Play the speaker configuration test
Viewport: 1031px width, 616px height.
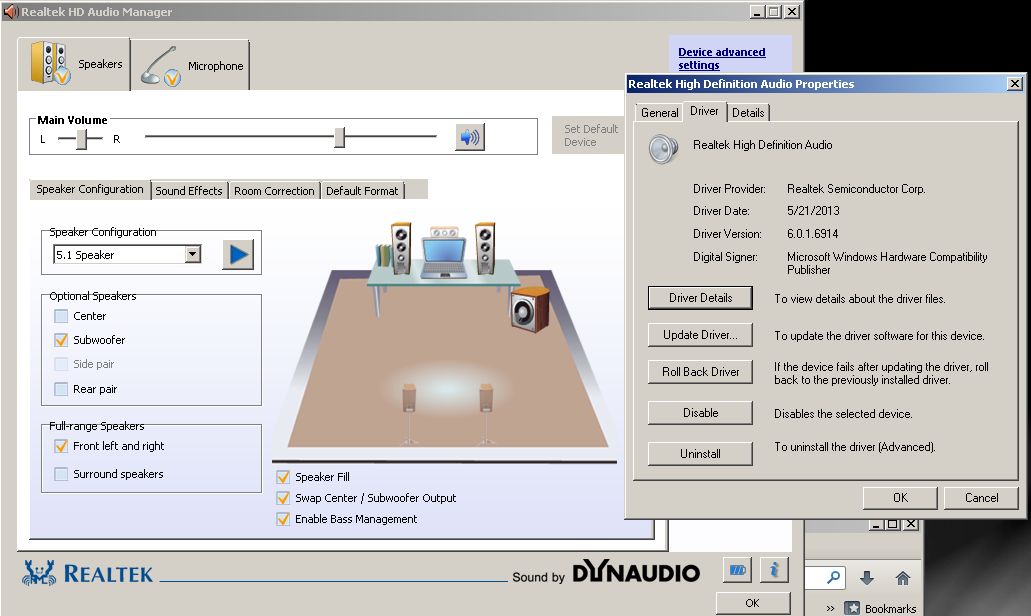pos(238,254)
